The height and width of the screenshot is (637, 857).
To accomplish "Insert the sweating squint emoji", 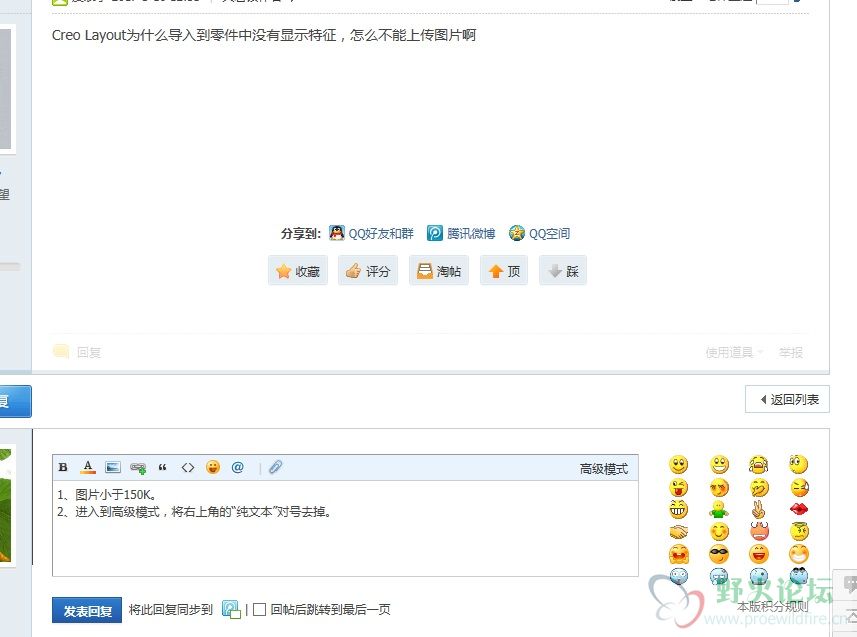I will point(799,487).
